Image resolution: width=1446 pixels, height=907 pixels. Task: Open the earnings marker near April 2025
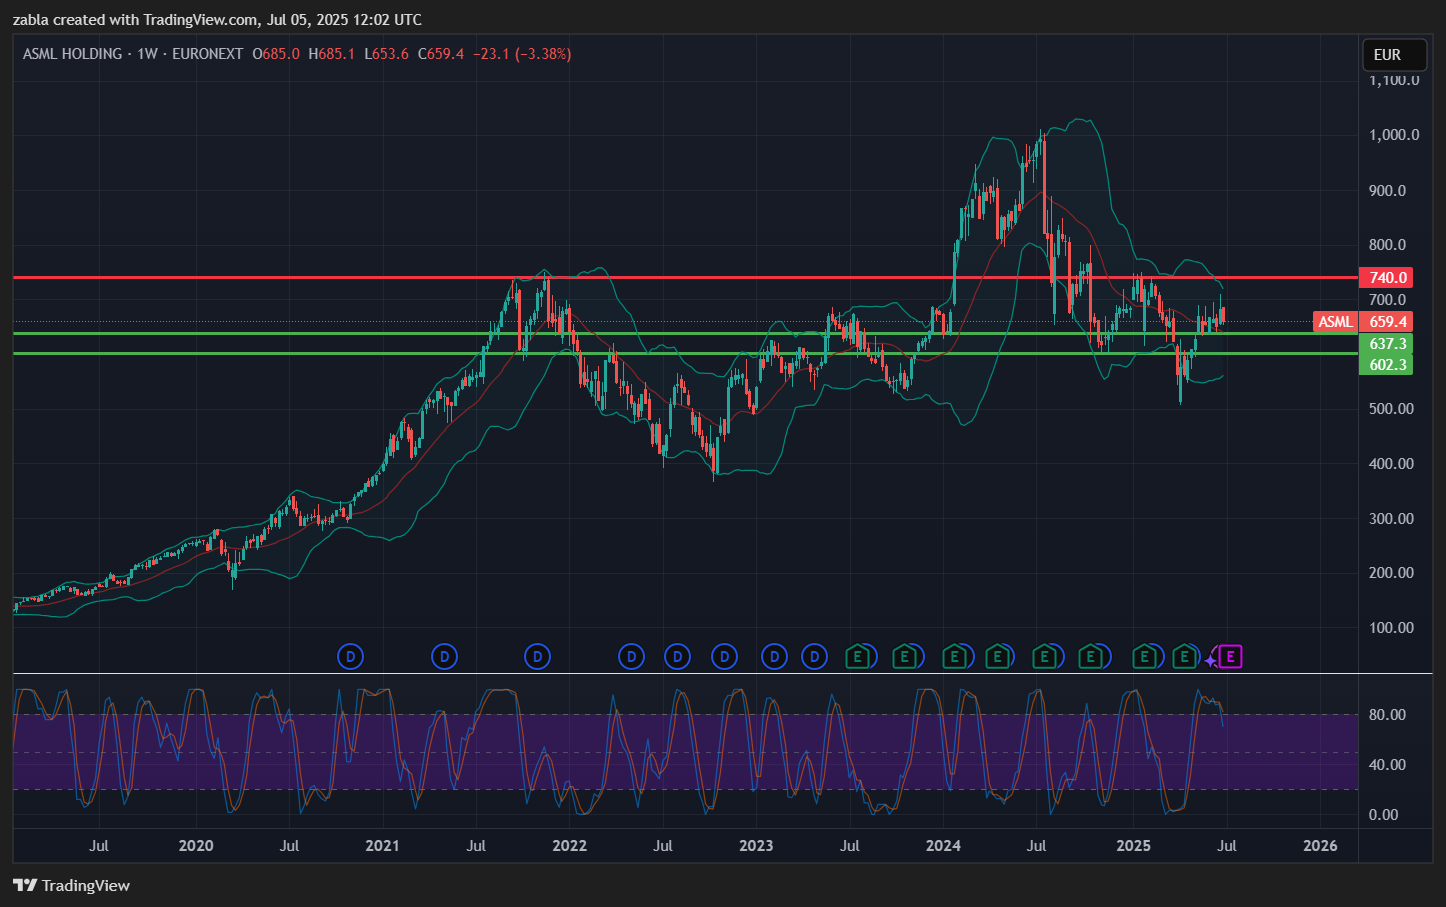1184,657
